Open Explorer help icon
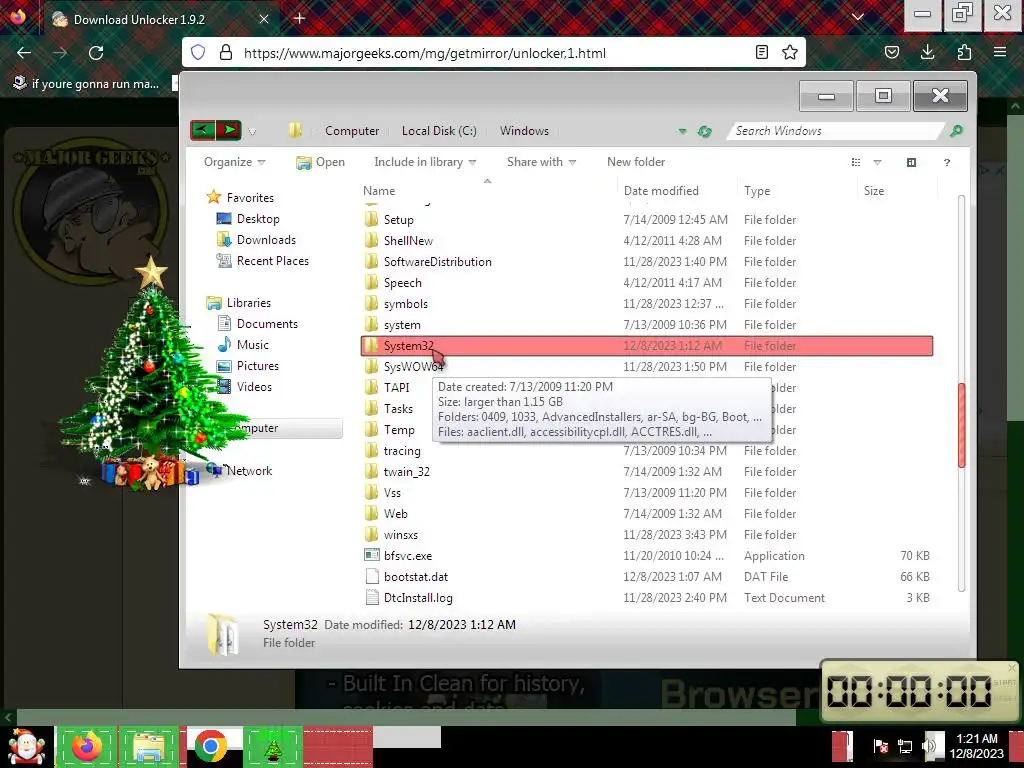1024x768 pixels. pos(947,162)
